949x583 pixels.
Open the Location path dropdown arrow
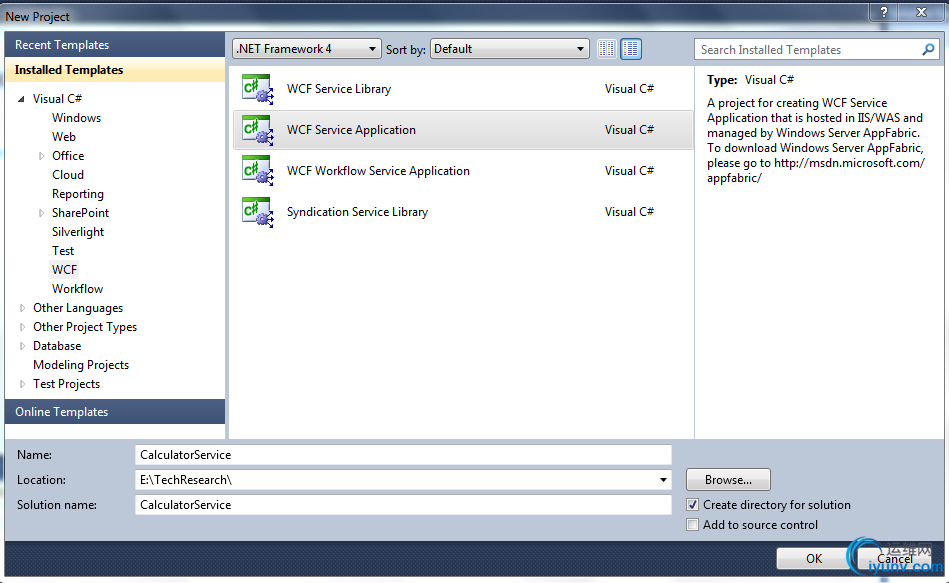point(663,480)
